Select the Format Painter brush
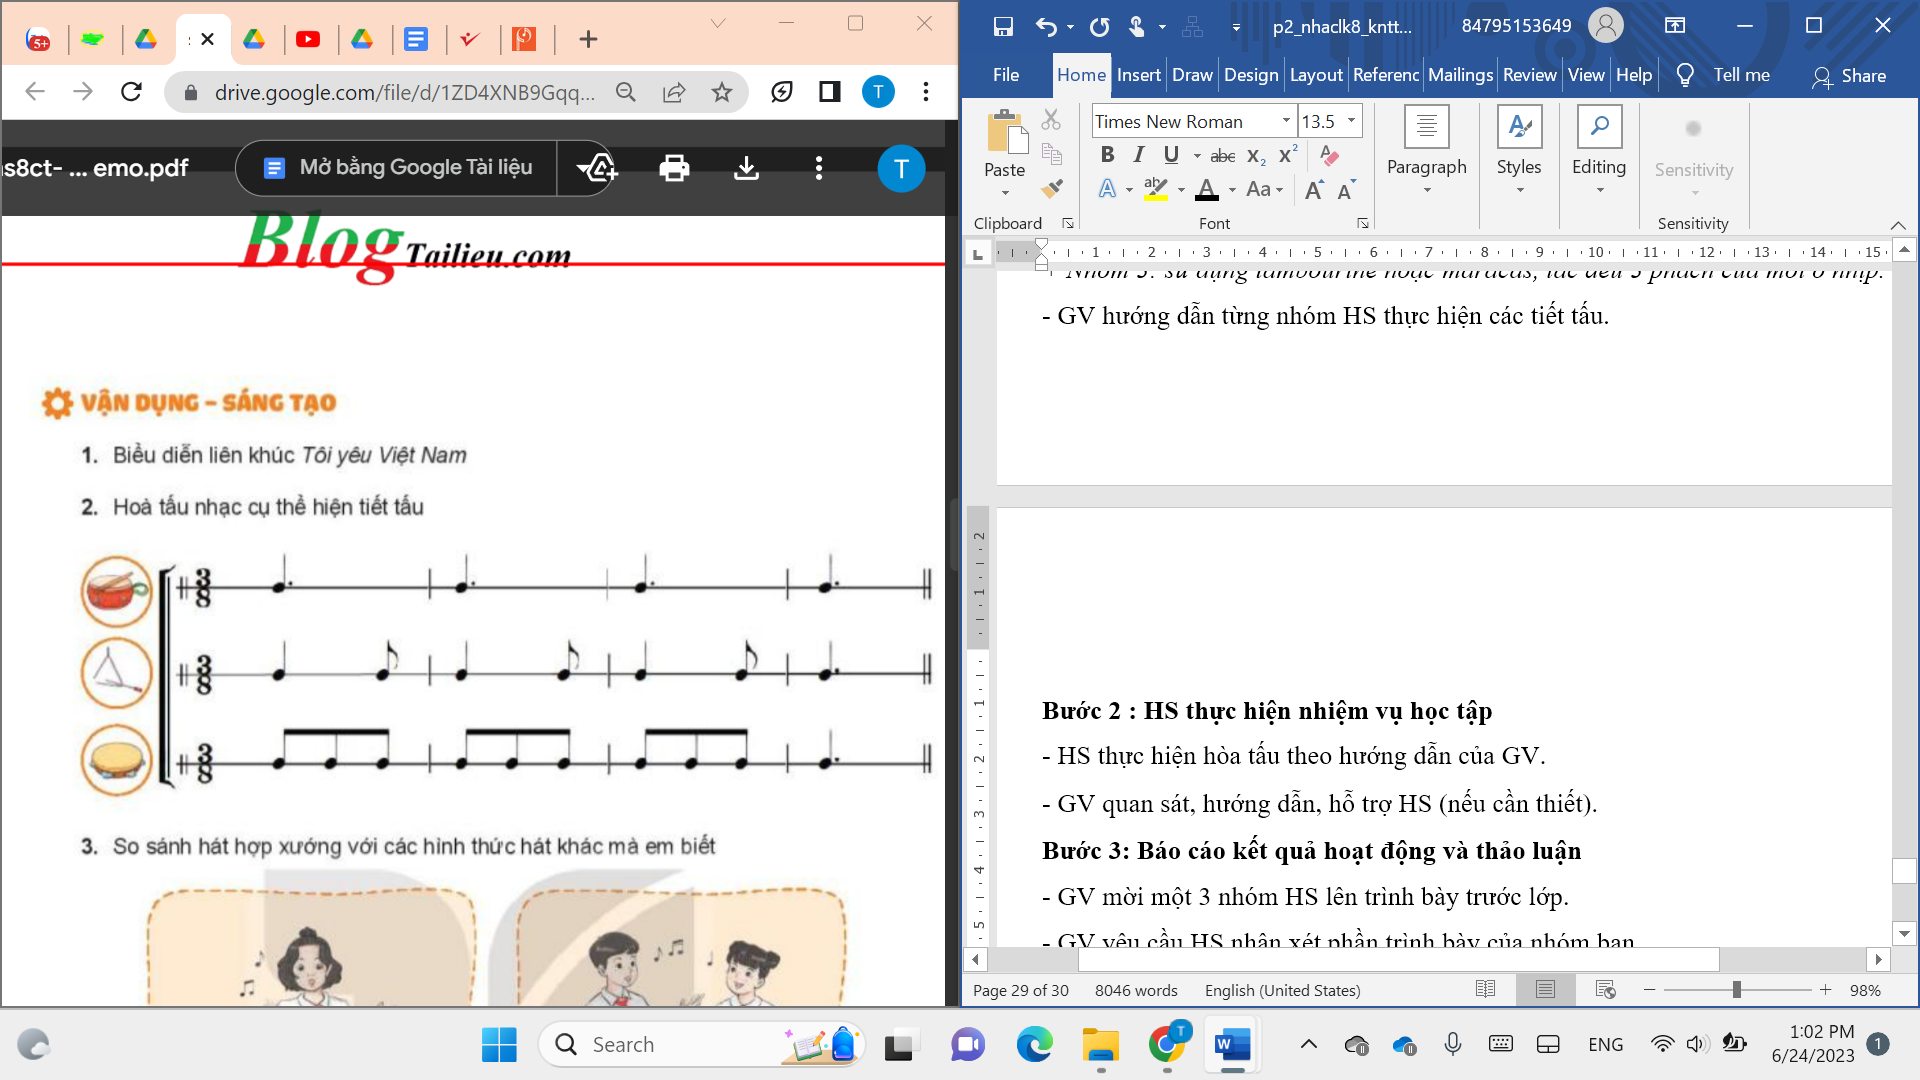This screenshot has width=1920, height=1080. click(1051, 188)
